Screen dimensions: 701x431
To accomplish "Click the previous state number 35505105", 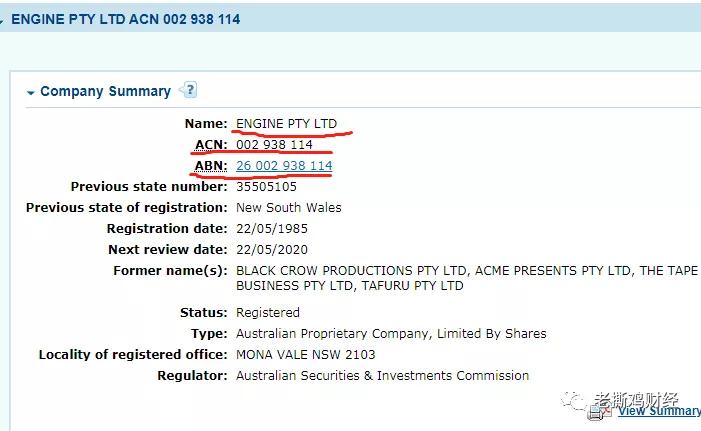I will tap(266, 186).
